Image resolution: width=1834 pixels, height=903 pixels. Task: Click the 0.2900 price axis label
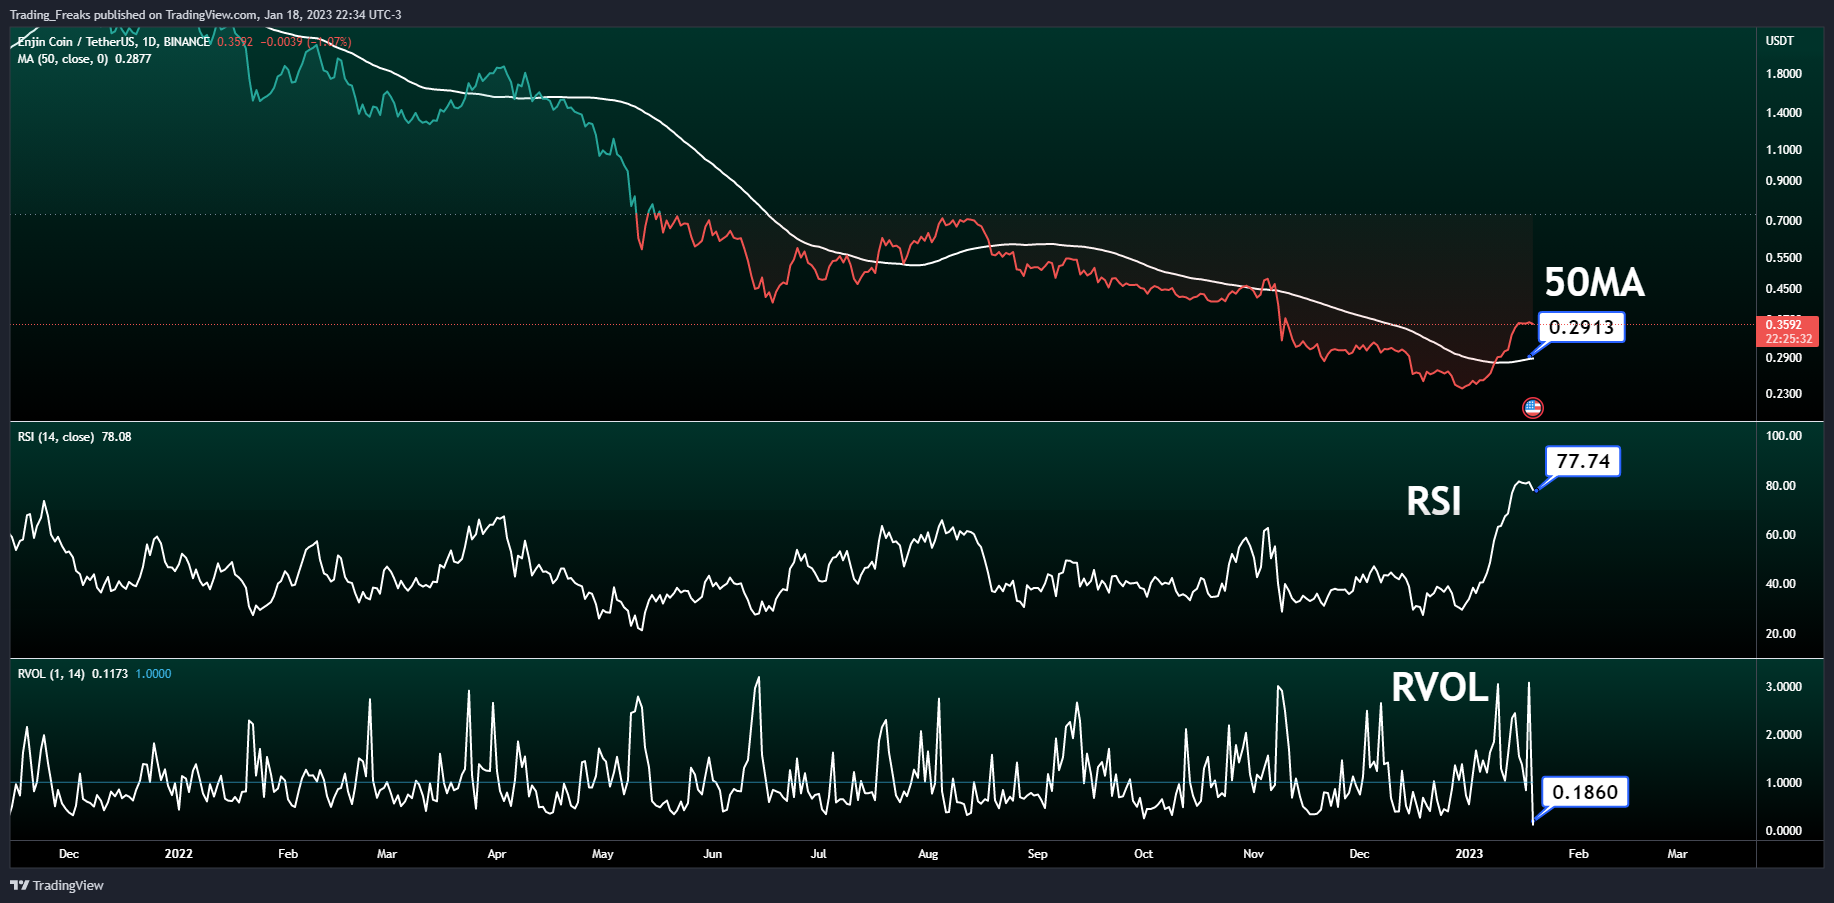point(1784,358)
